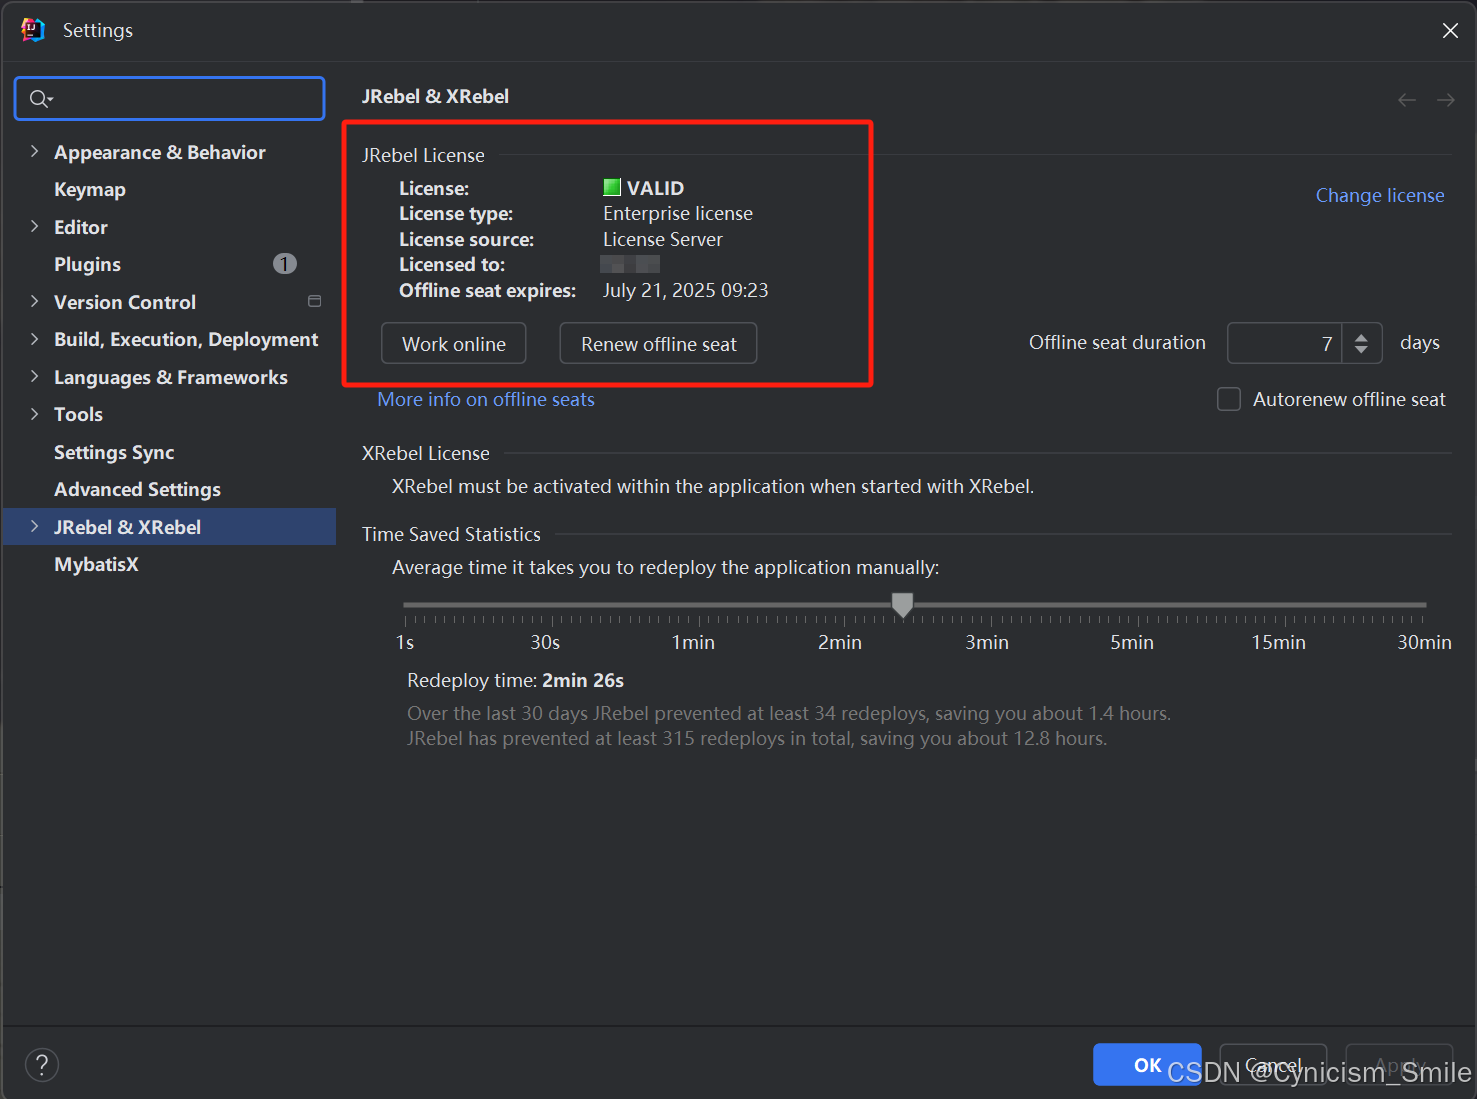The width and height of the screenshot is (1477, 1099).
Task: Expand Build, Execution, Deployment section
Action: 34,339
